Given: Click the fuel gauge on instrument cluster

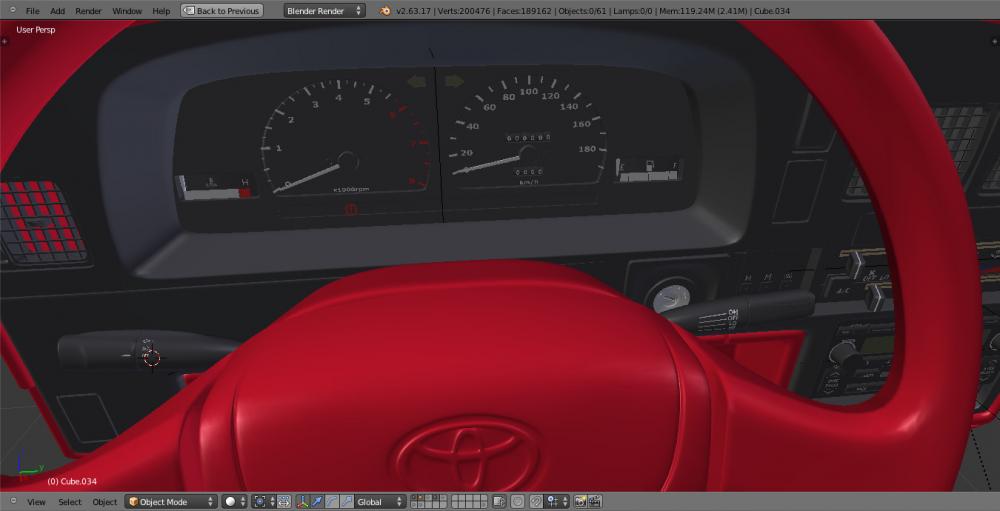Looking at the screenshot, I should click(x=649, y=171).
